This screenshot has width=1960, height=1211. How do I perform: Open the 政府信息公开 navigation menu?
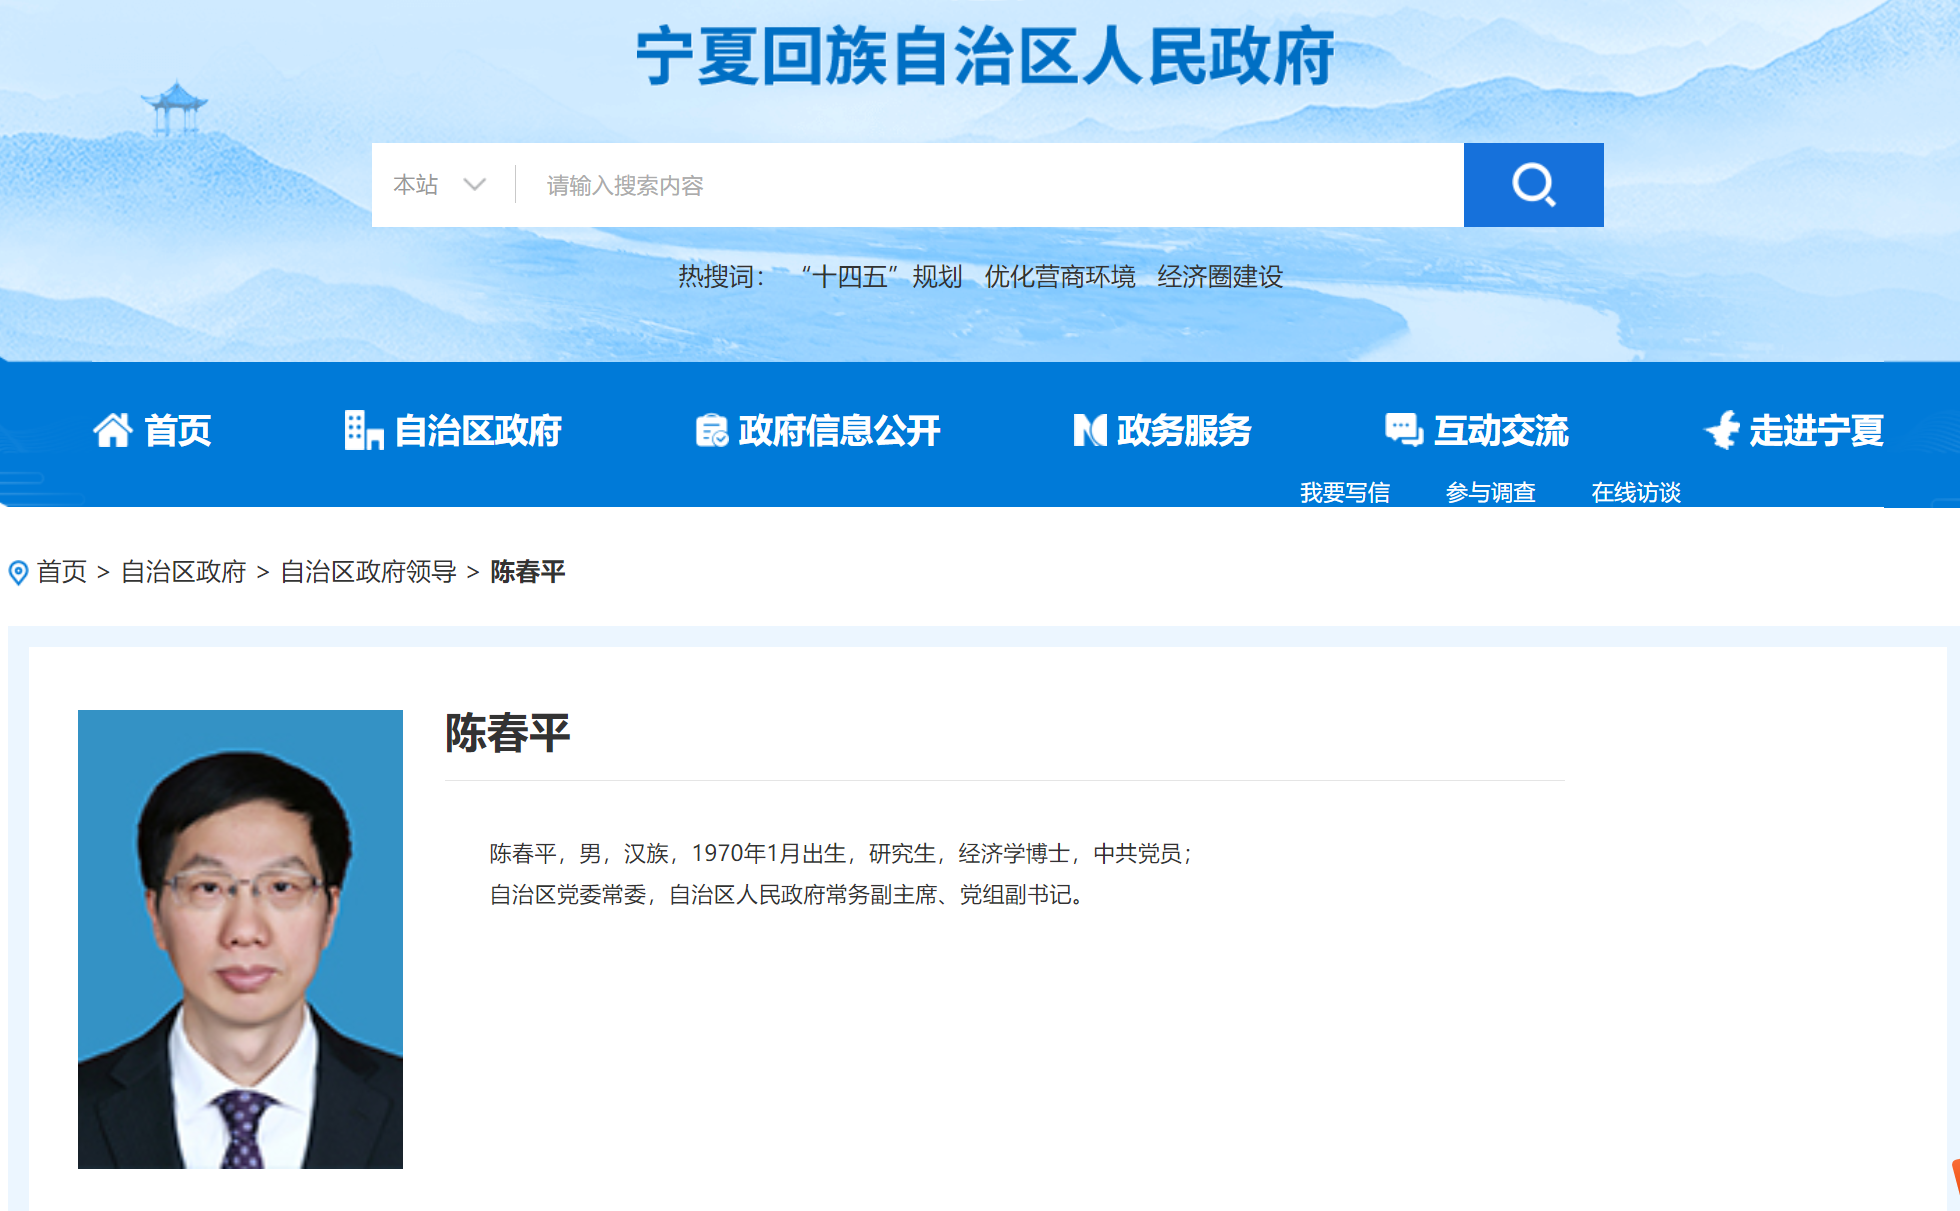point(840,431)
